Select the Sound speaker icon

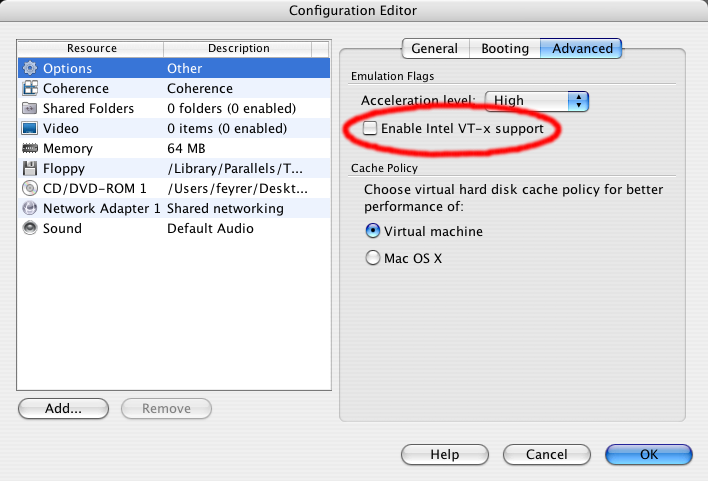point(29,229)
